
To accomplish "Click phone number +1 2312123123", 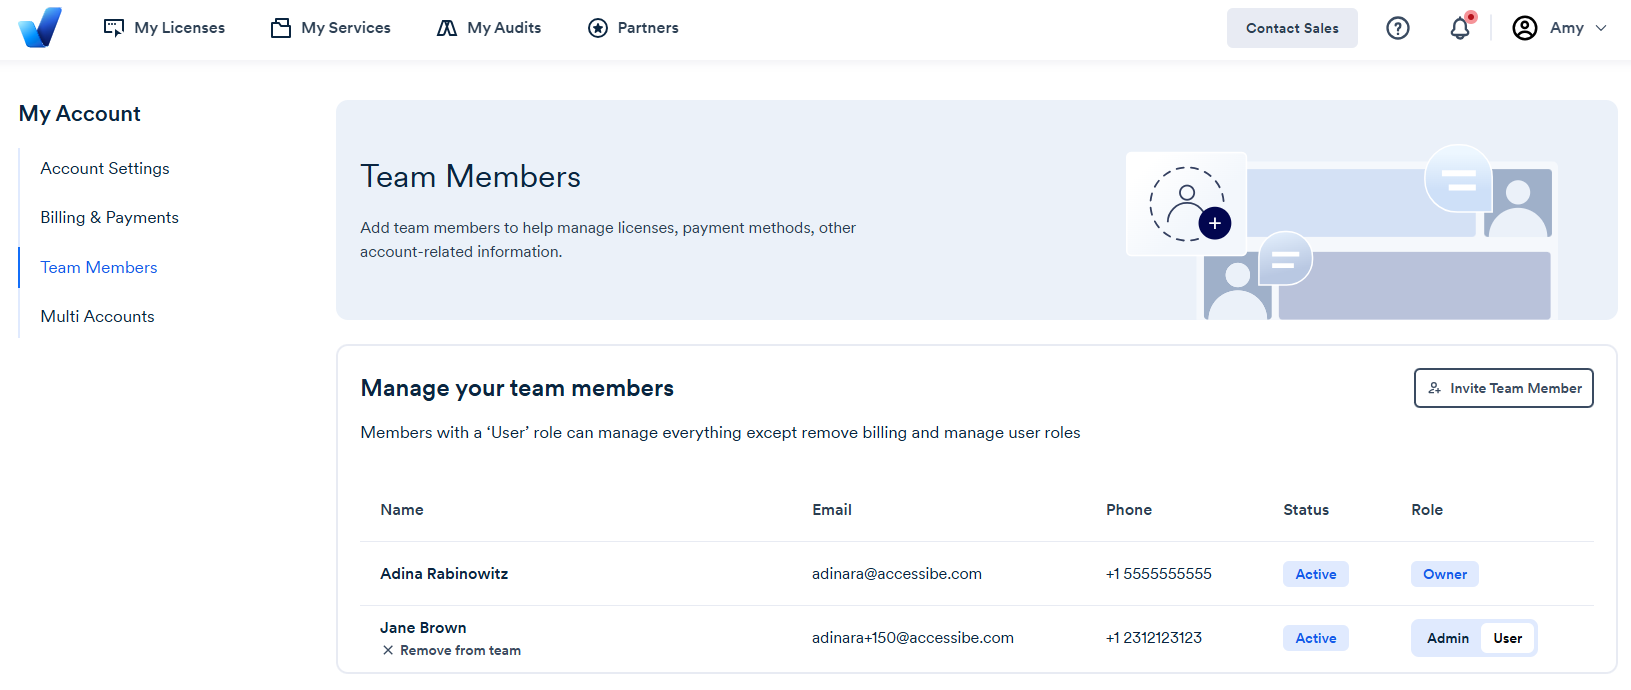I will tap(1154, 638).
